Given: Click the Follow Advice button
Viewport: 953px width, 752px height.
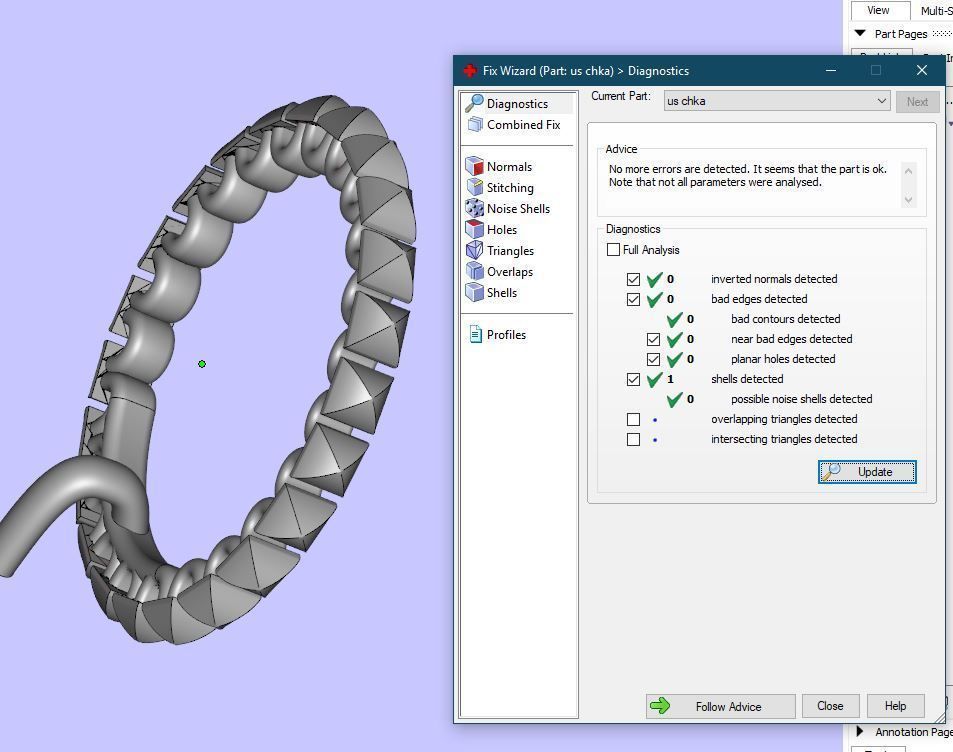Looking at the screenshot, I should pyautogui.click(x=720, y=706).
